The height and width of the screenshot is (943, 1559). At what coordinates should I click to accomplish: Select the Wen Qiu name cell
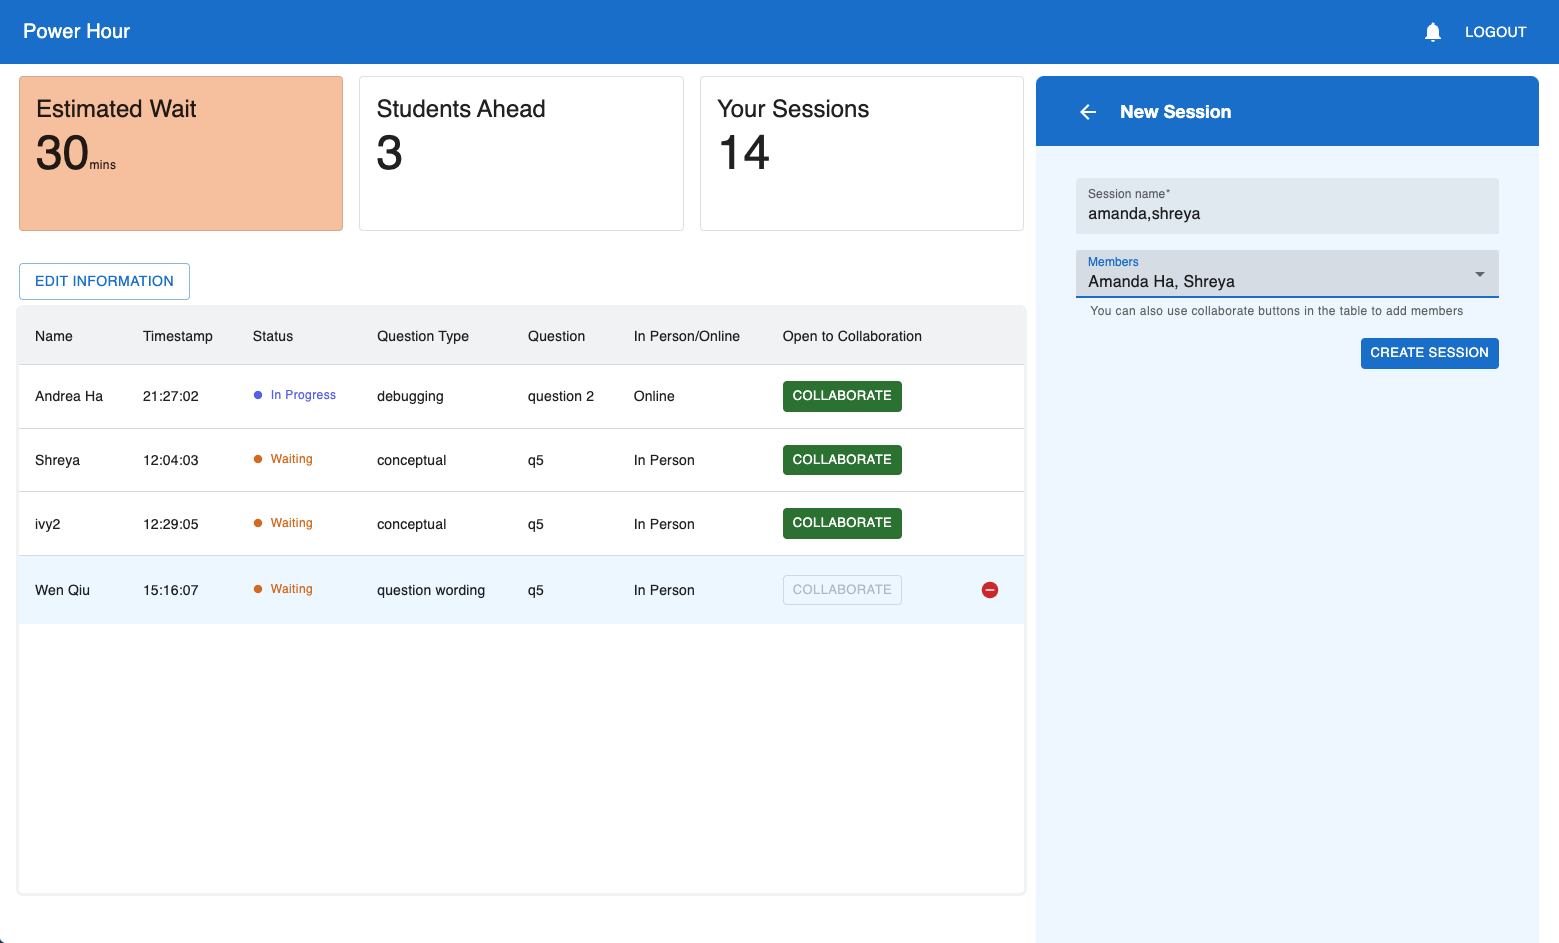click(x=62, y=590)
